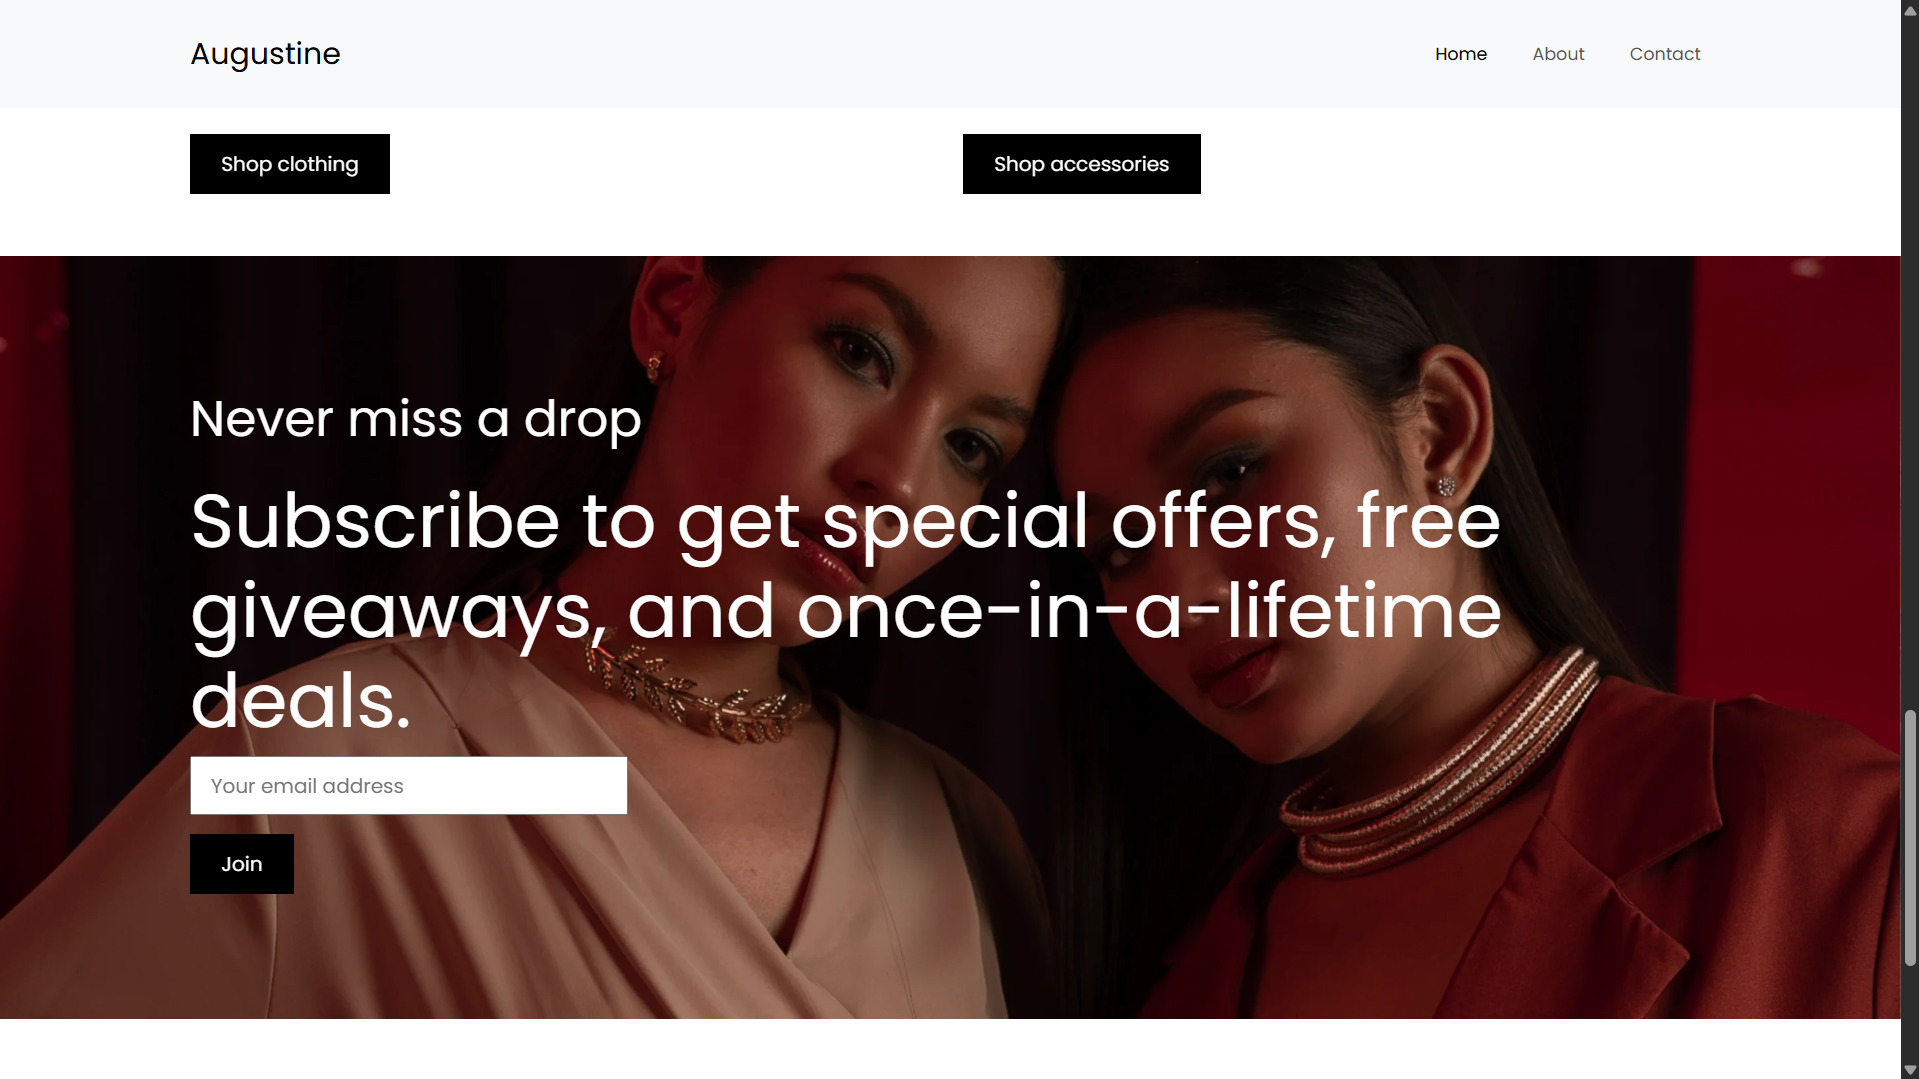Open the Home navigation link
Viewport: 1919px width, 1079px height.
click(x=1460, y=54)
